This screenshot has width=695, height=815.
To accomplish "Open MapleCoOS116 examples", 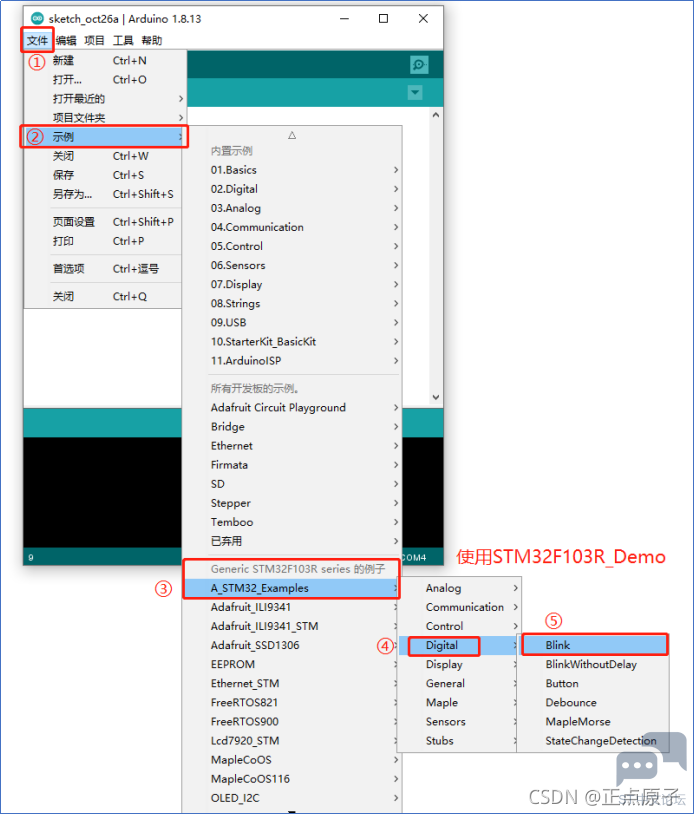I will (x=292, y=779).
